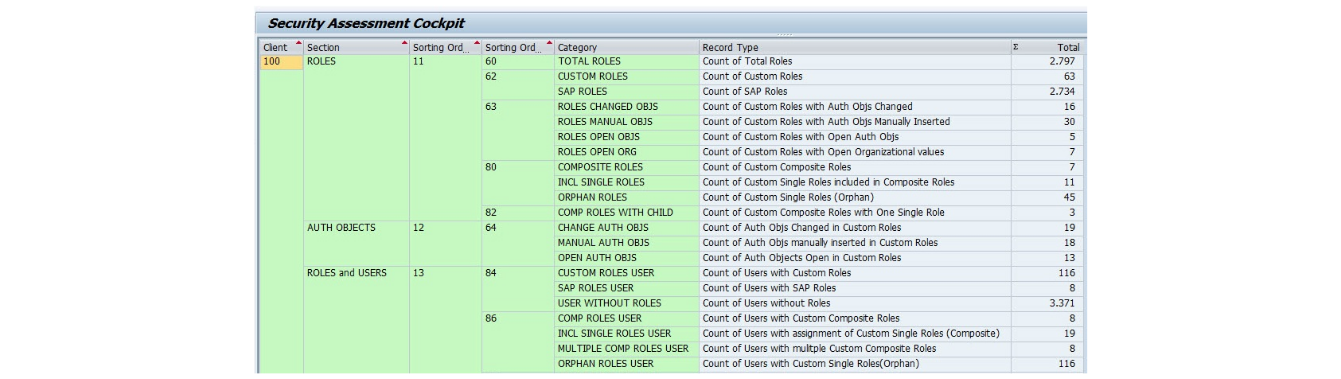The image size is (1341, 379).
Task: Click the sigma sum icon in Total header
Action: coord(1016,47)
